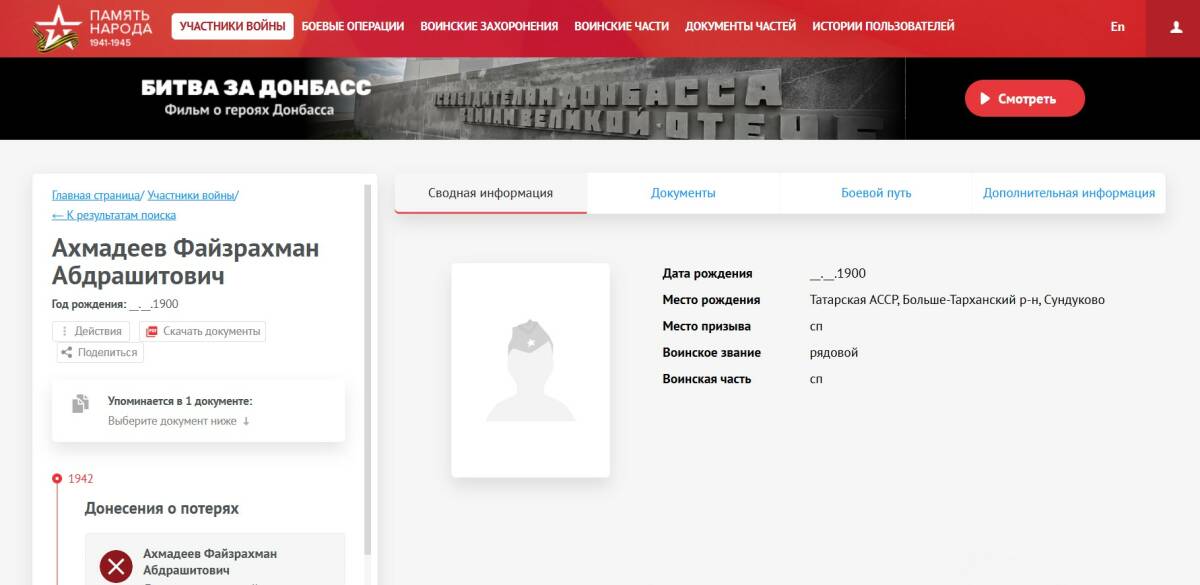The height and width of the screenshot is (585, 1200).
Task: Click the left panel vertical scrollbar
Action: point(367,370)
